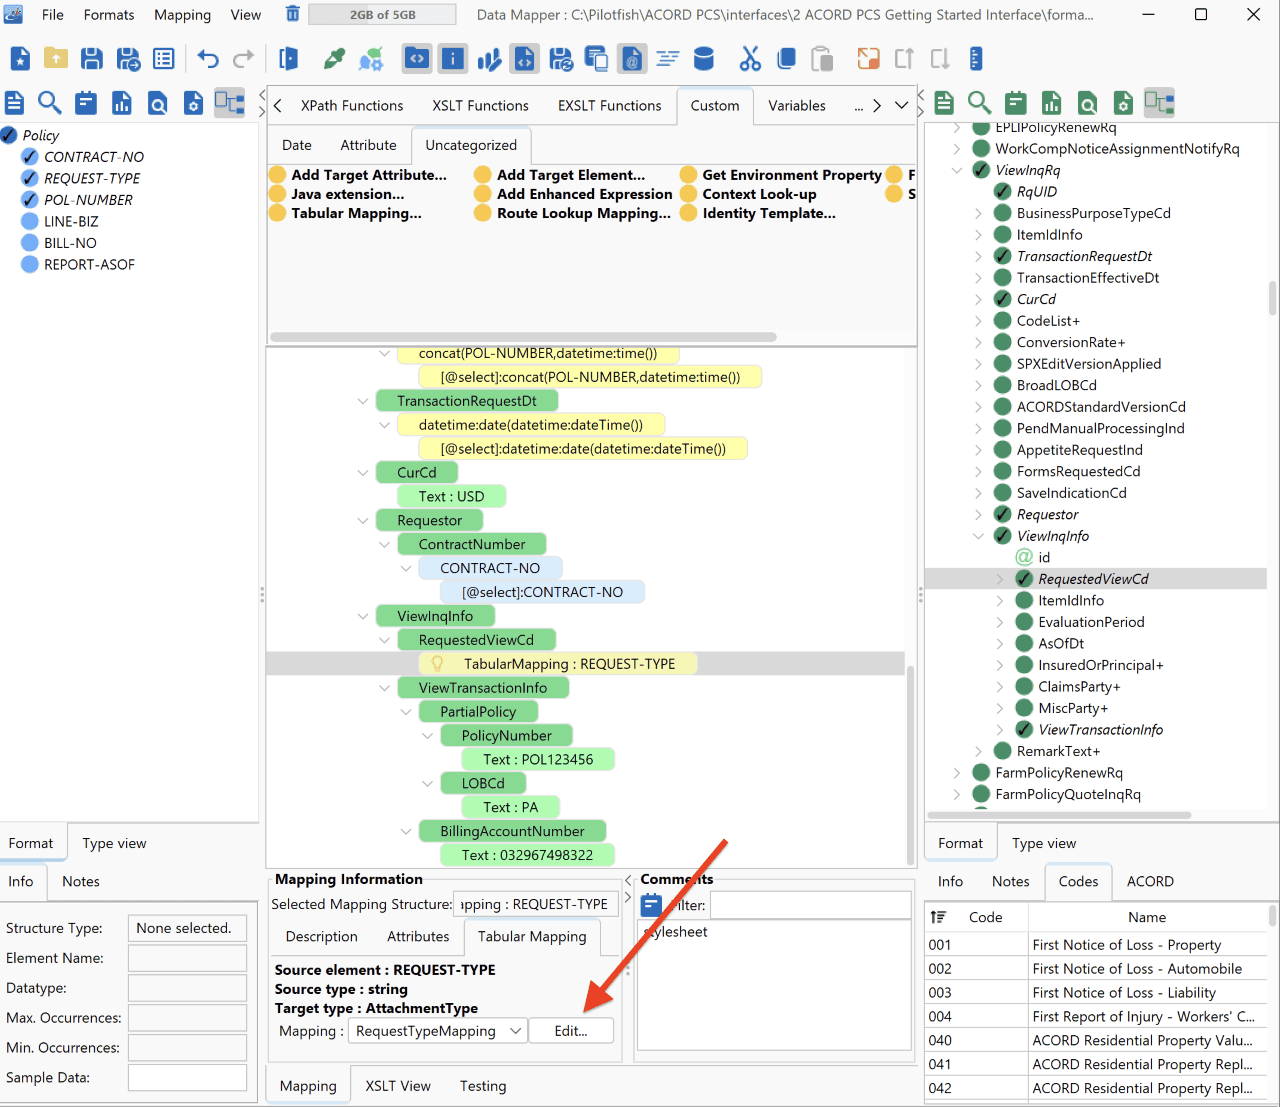Click the check circle next to RqUID
Screen dimensions: 1280x1107
click(1003, 192)
